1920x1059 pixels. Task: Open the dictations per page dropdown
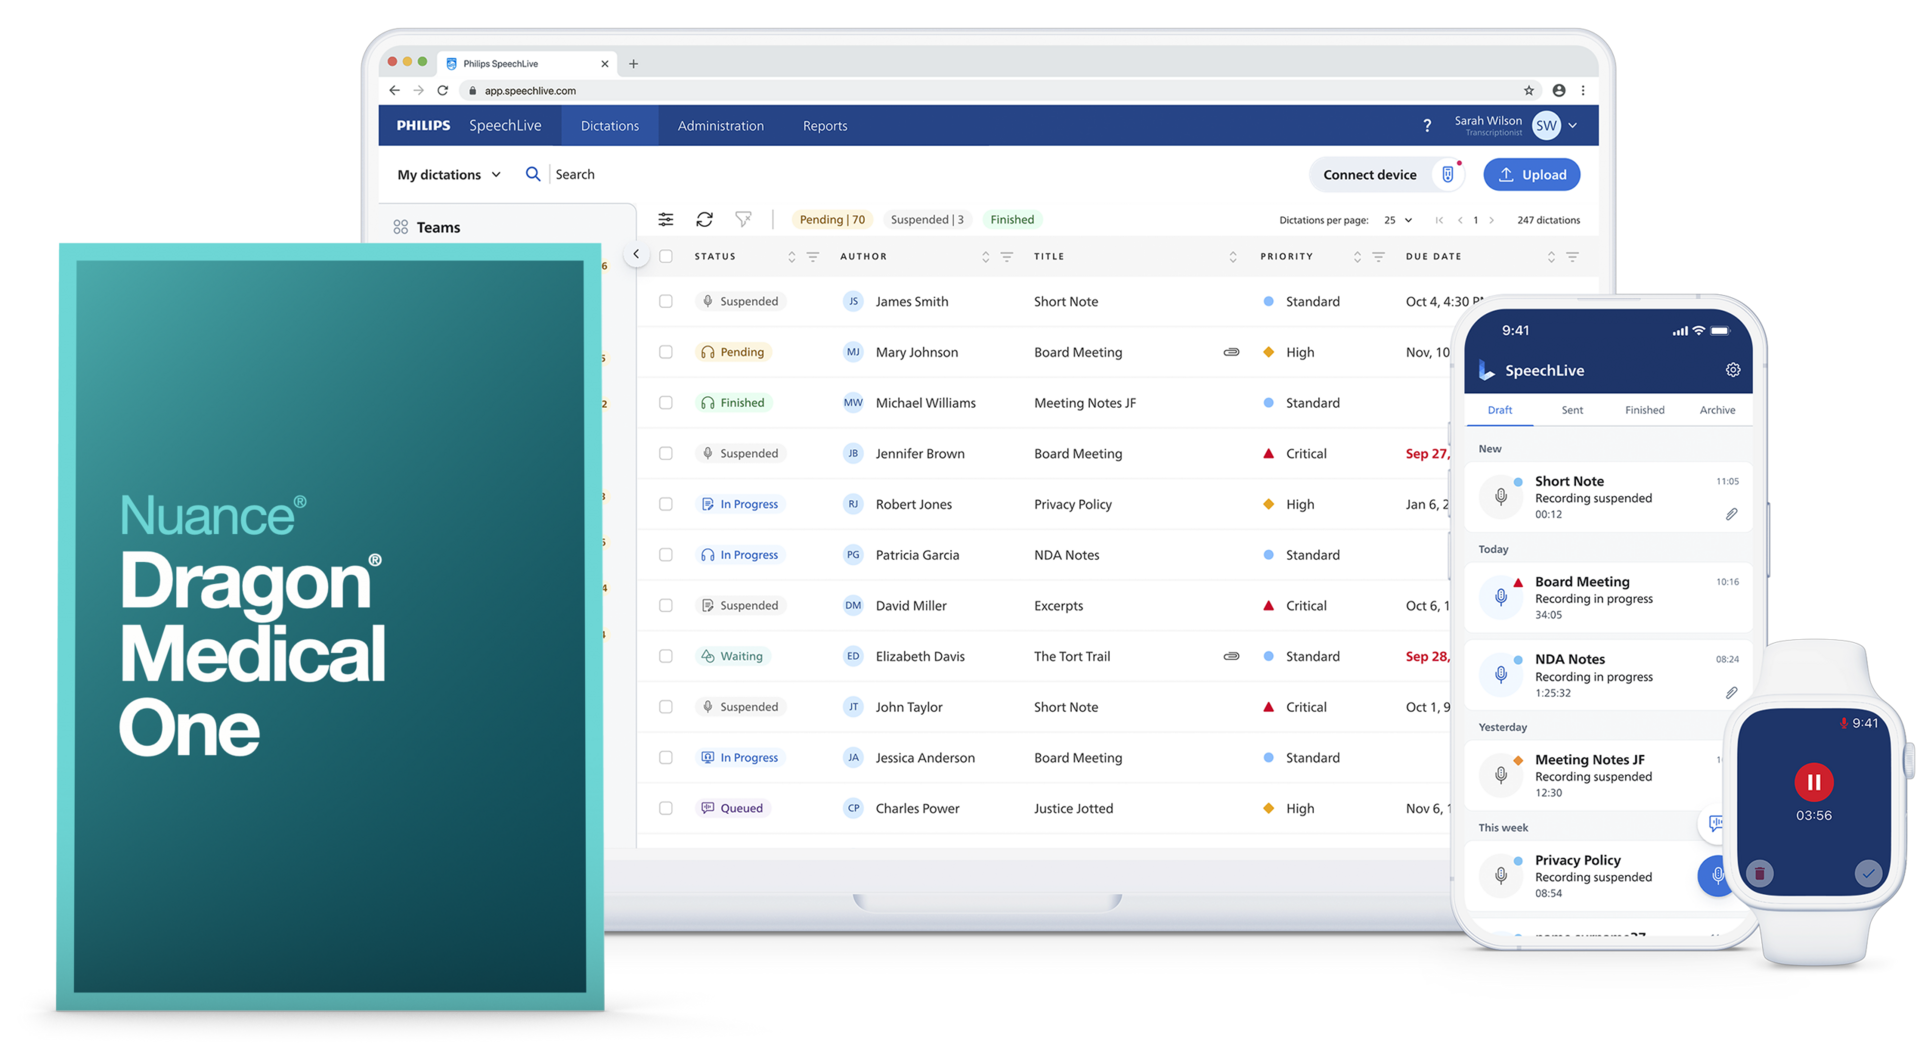click(x=1398, y=220)
